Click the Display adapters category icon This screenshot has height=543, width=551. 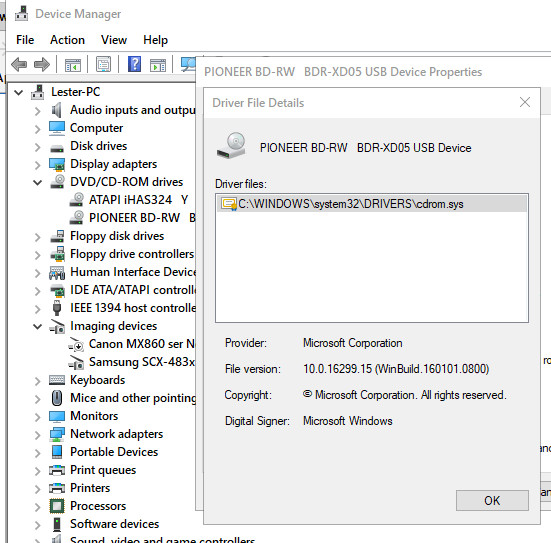pos(57,164)
